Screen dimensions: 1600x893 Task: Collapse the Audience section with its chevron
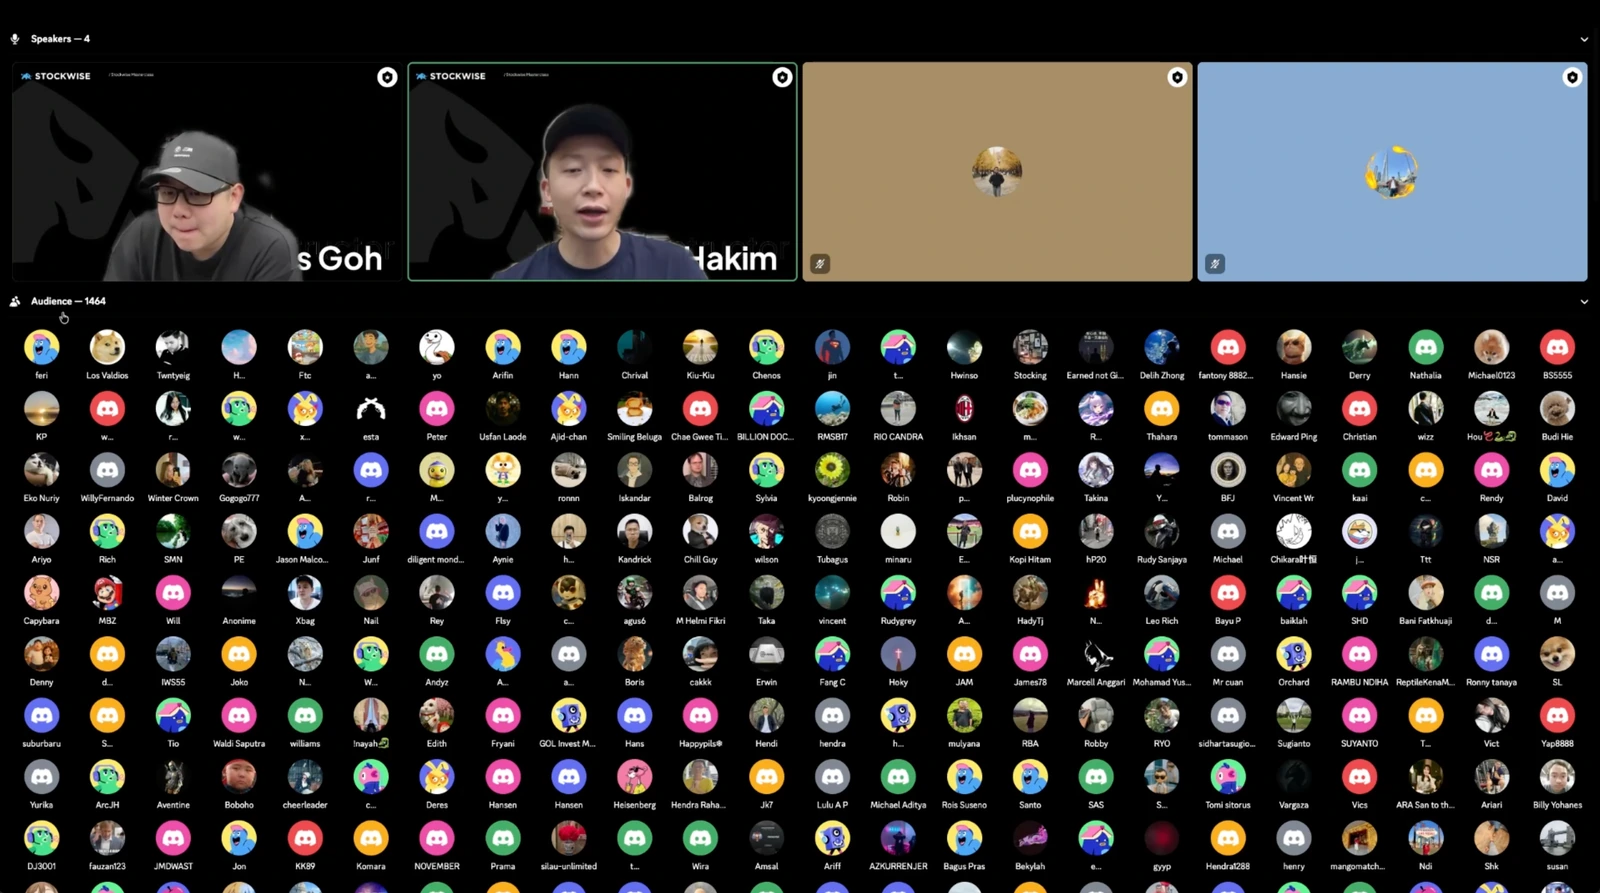(1584, 302)
